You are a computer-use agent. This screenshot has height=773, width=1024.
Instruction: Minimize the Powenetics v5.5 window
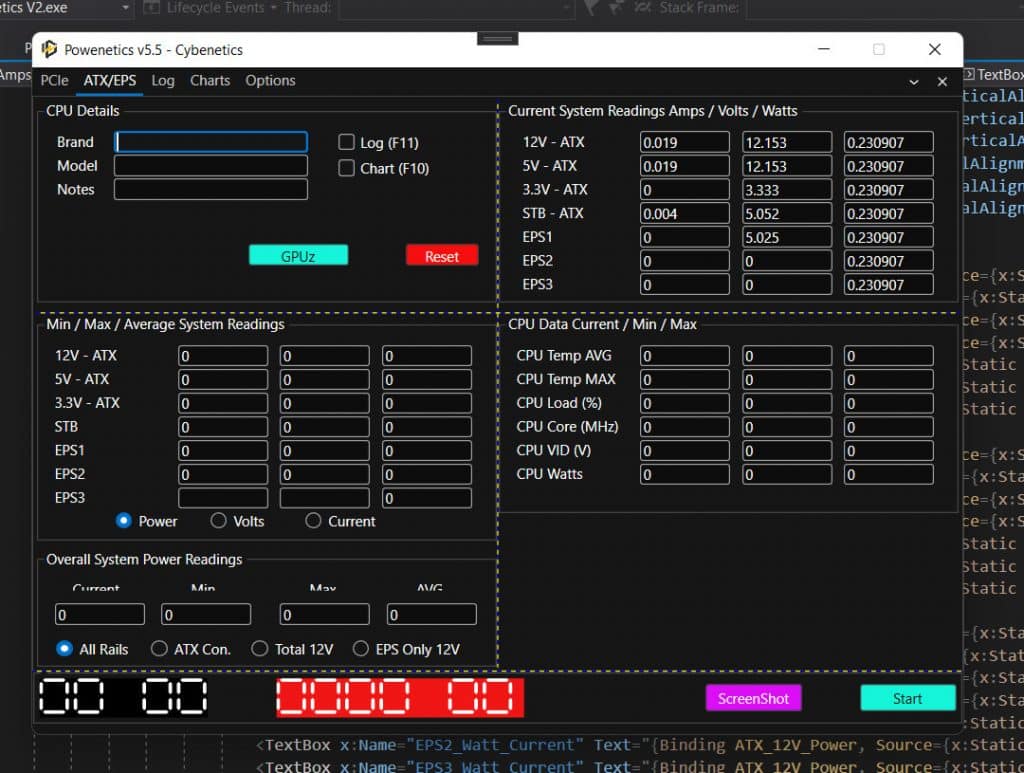[824, 49]
